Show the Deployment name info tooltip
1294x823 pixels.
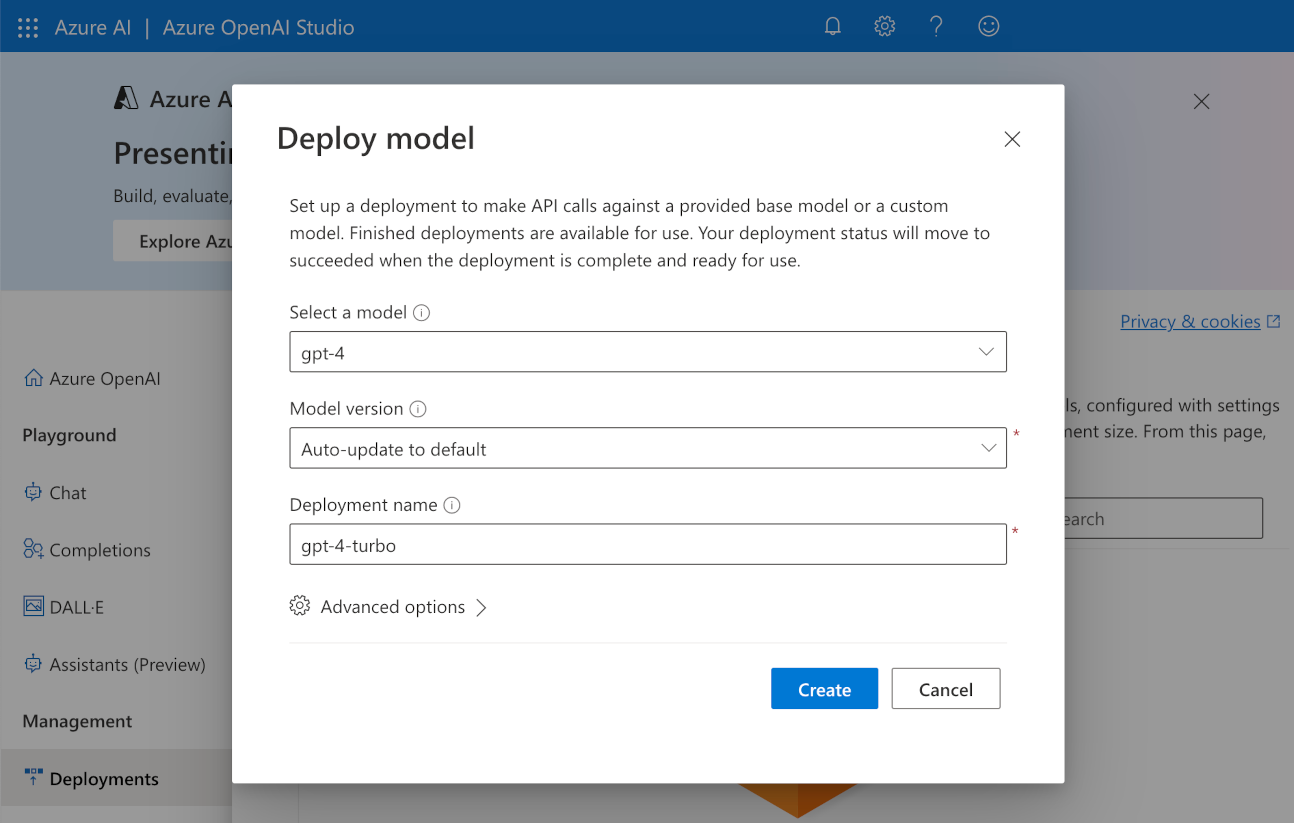click(x=452, y=505)
